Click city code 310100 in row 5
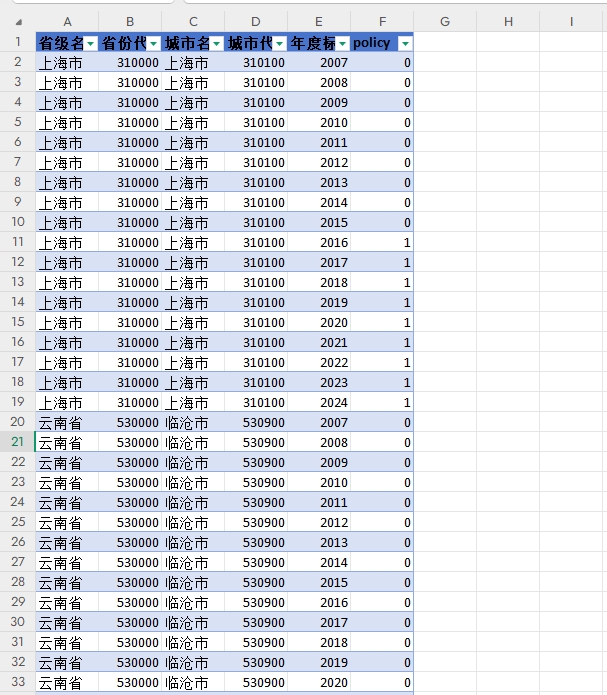The height and width of the screenshot is (695, 607). point(256,122)
